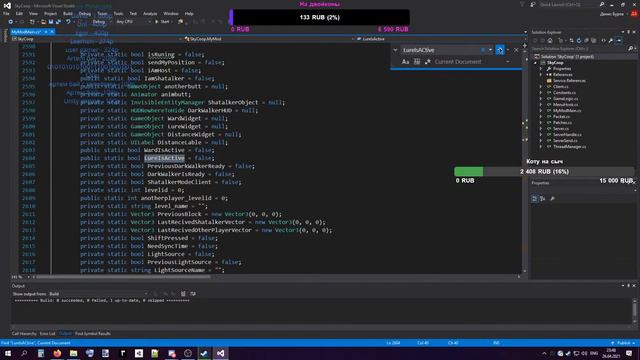Toggle Use regular expressions in find box
Image resolution: width=640 pixels, height=360 pixels.
(x=428, y=62)
